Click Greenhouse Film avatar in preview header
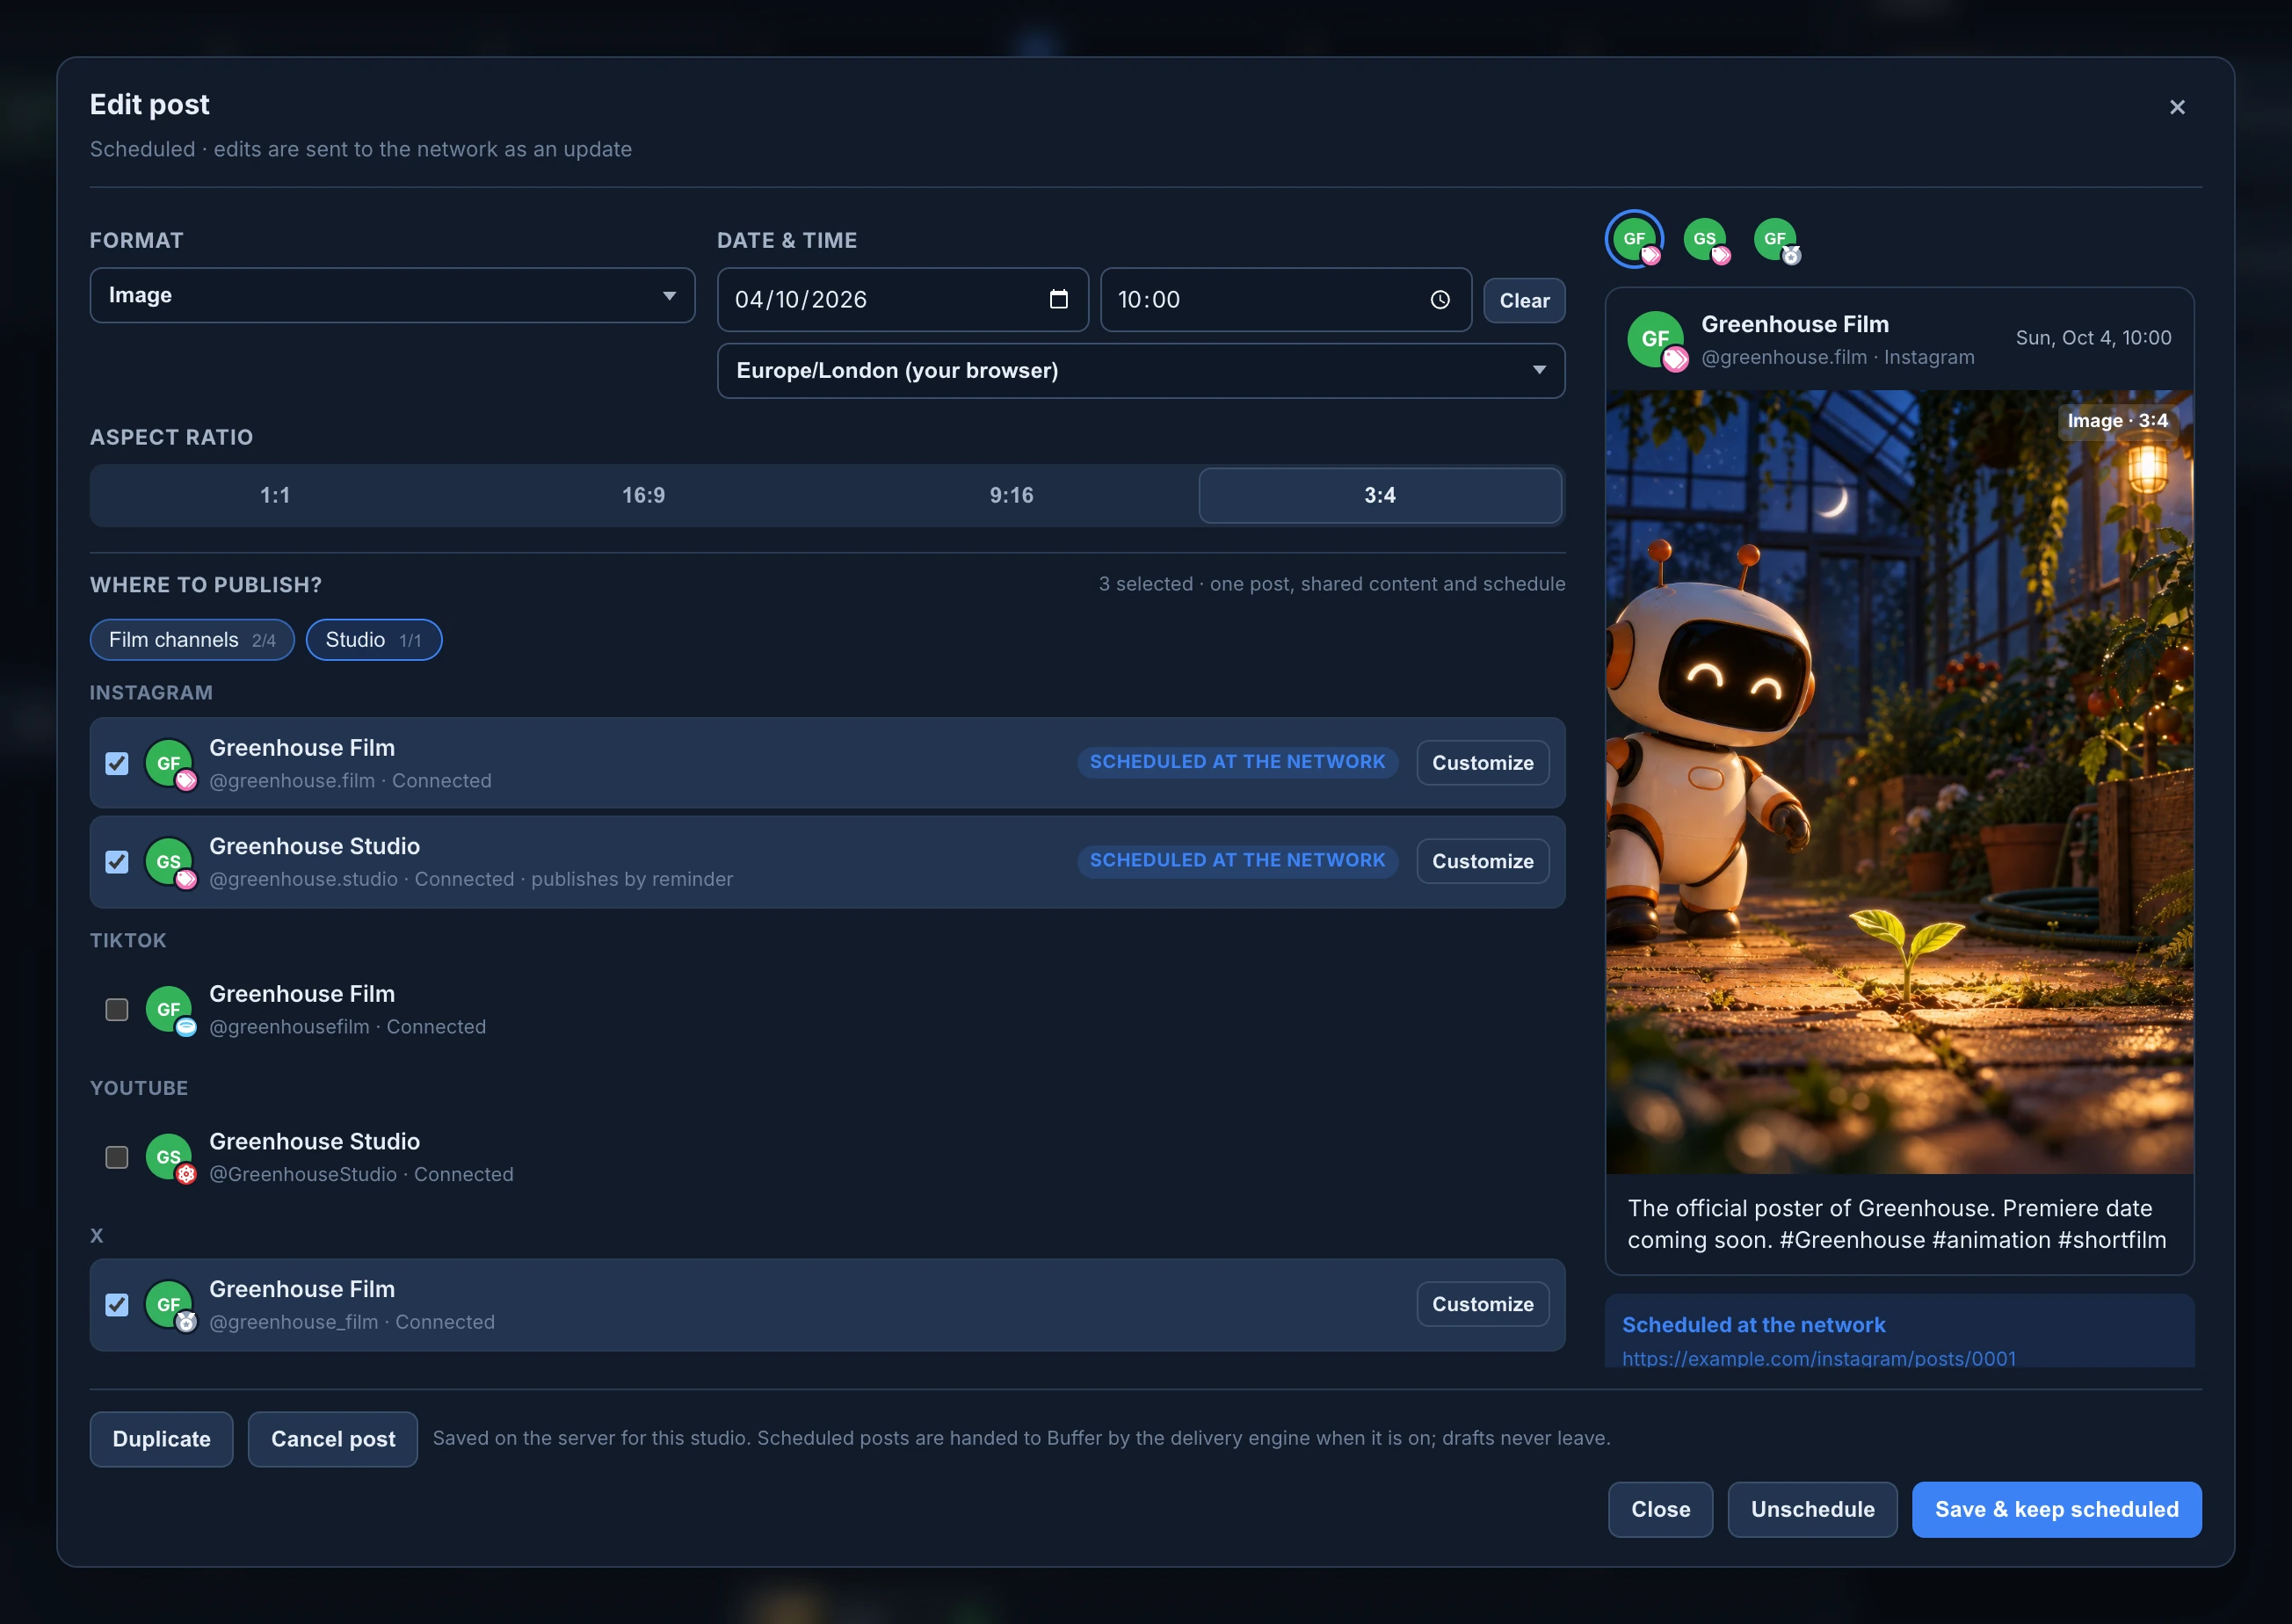 tap(1656, 340)
